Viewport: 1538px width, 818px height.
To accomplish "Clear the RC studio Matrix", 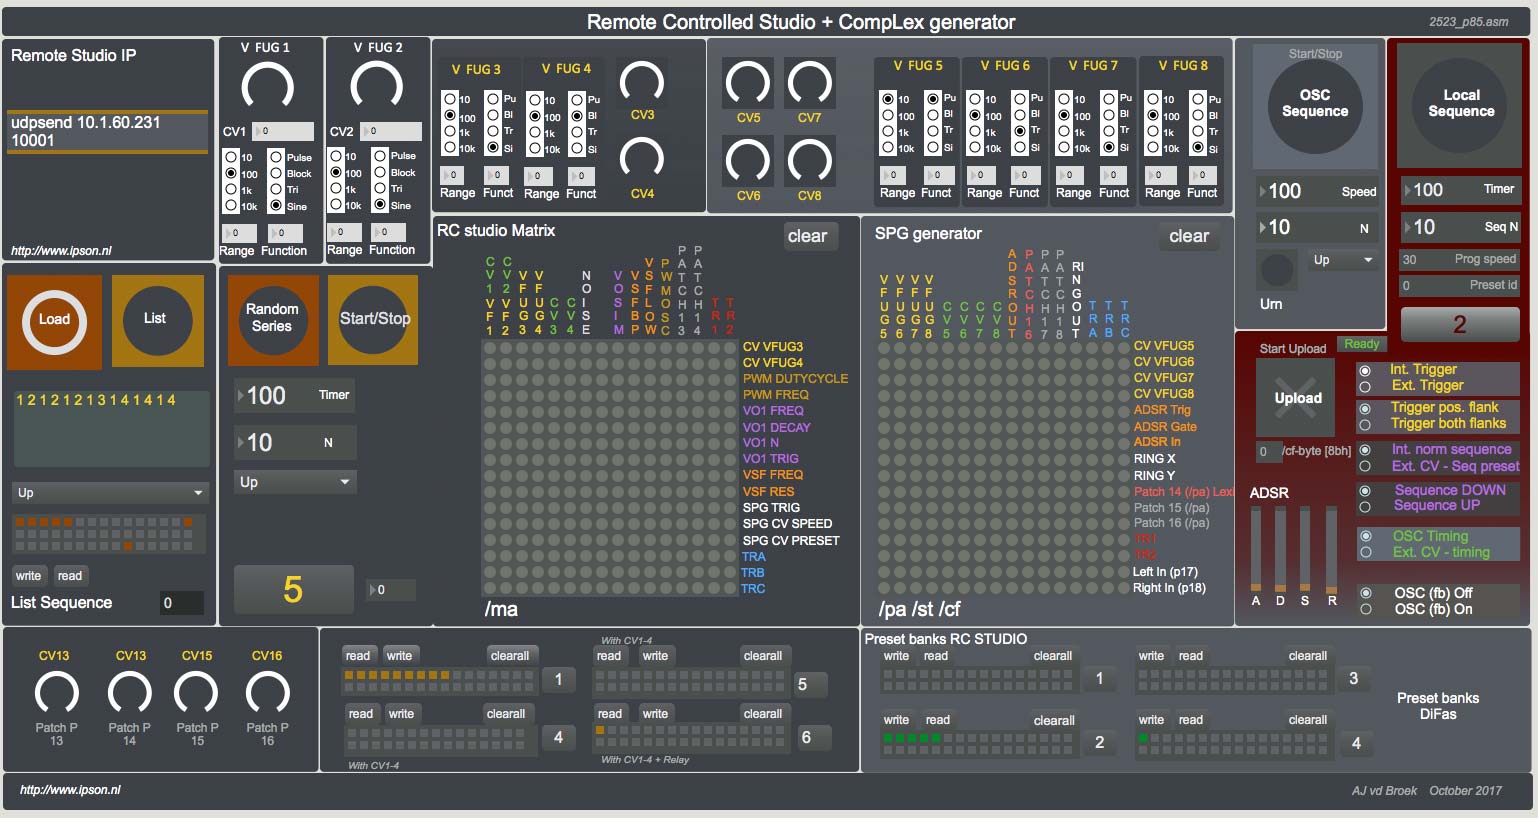I will 809,236.
